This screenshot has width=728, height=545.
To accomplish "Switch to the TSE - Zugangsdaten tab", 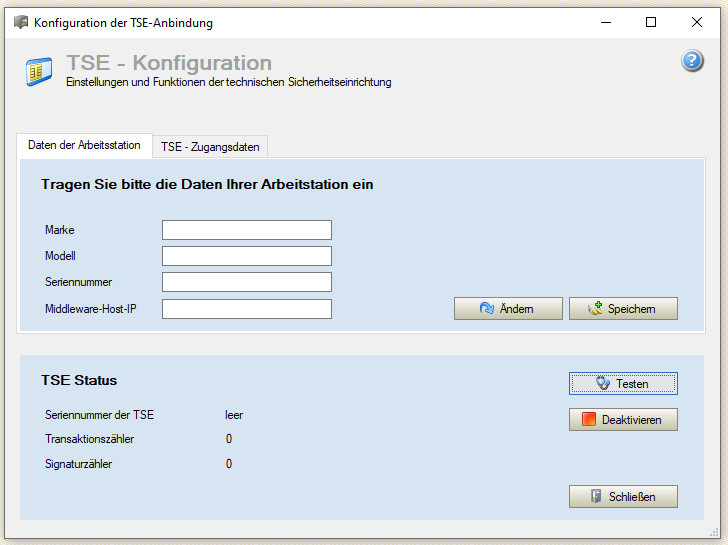I will pos(210,147).
